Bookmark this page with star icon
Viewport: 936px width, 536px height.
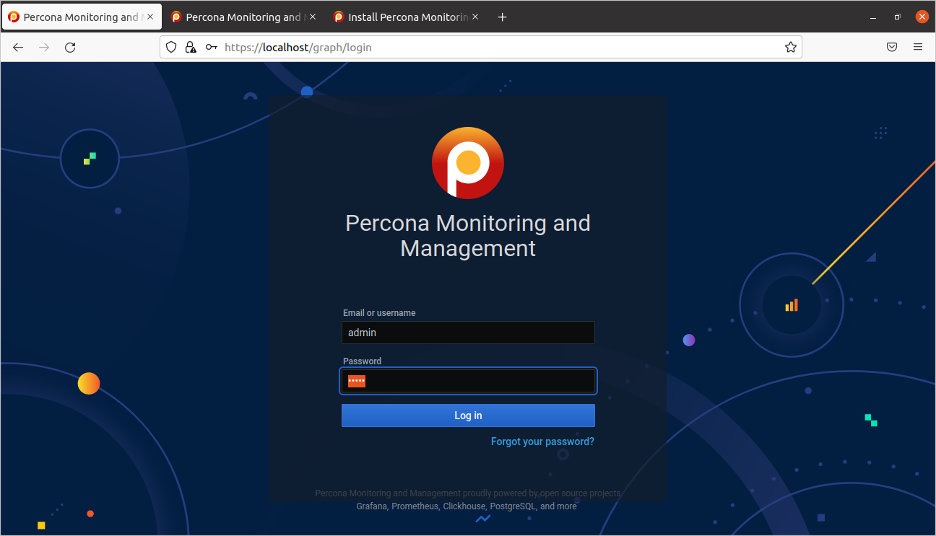[x=790, y=47]
